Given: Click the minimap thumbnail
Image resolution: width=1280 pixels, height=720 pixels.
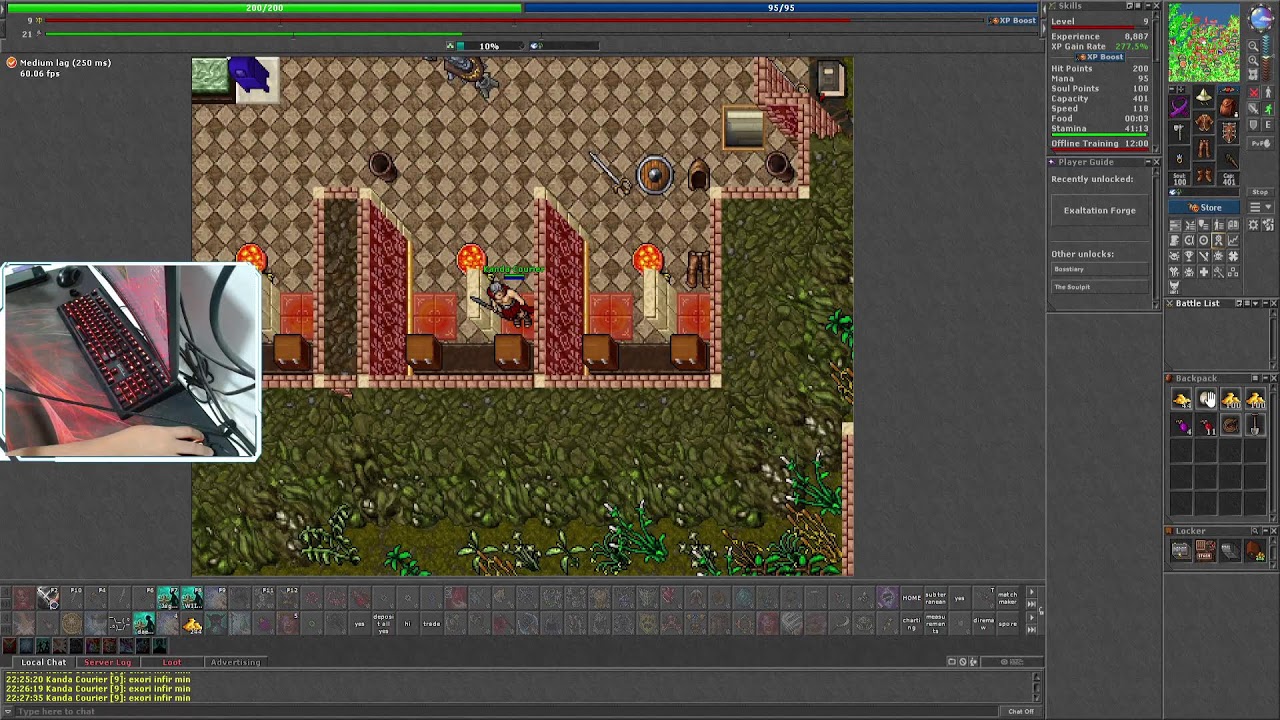Looking at the screenshot, I should coord(1204,42).
